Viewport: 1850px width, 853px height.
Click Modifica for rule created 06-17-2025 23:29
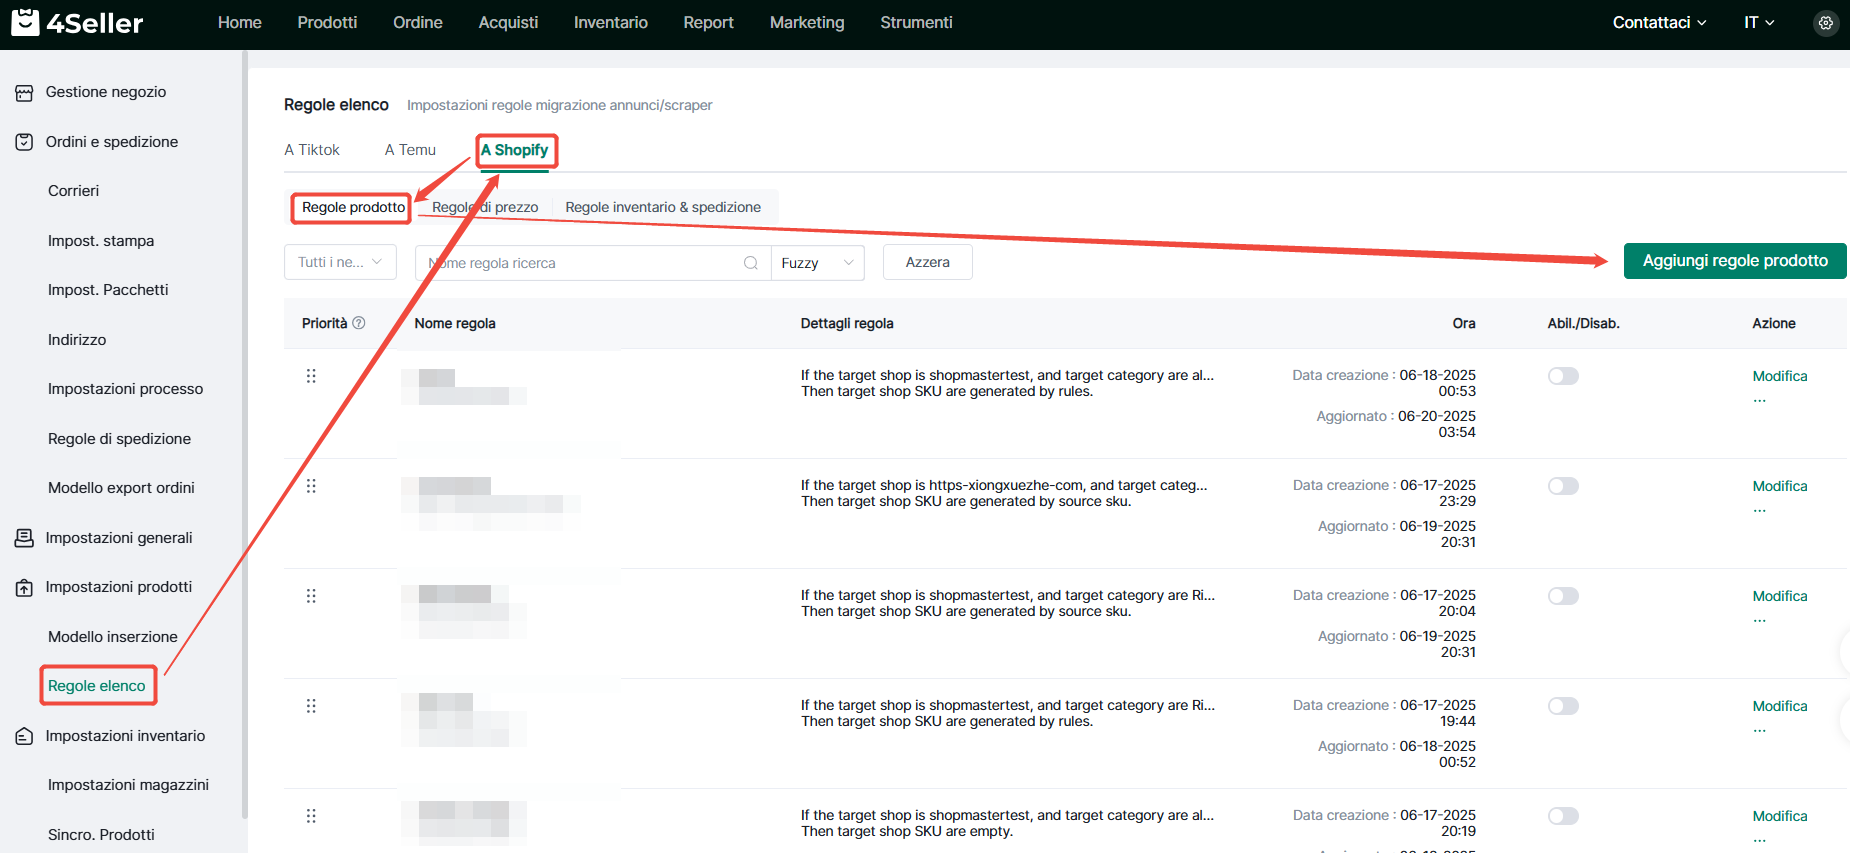1780,486
